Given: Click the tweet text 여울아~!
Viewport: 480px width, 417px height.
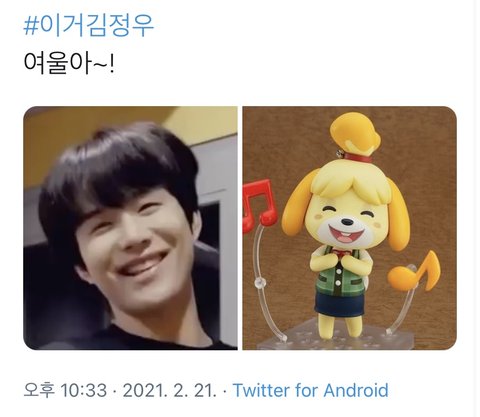Looking at the screenshot, I should (x=69, y=63).
